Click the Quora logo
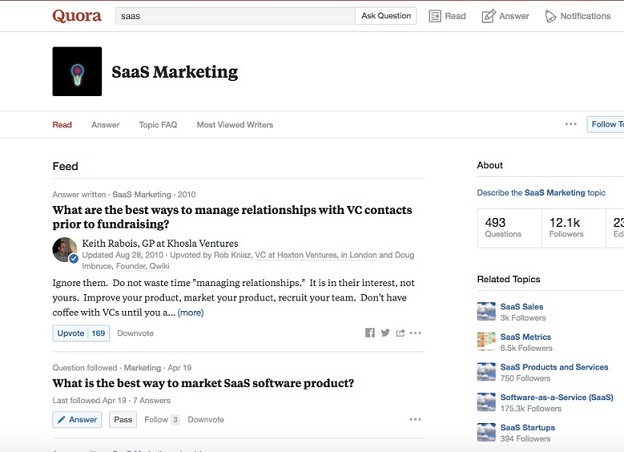This screenshot has width=624, height=452. pyautogui.click(x=77, y=16)
